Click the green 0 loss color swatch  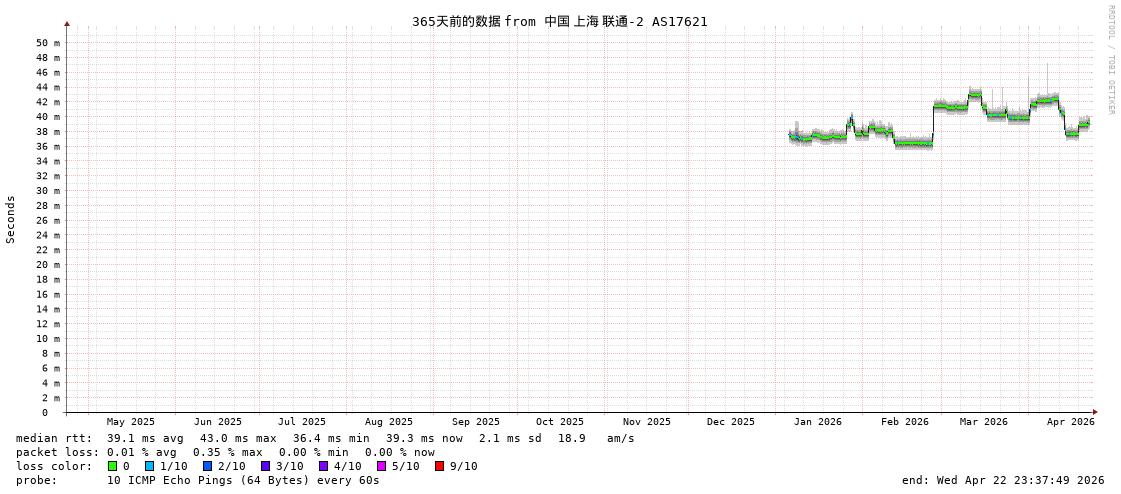[x=112, y=466]
